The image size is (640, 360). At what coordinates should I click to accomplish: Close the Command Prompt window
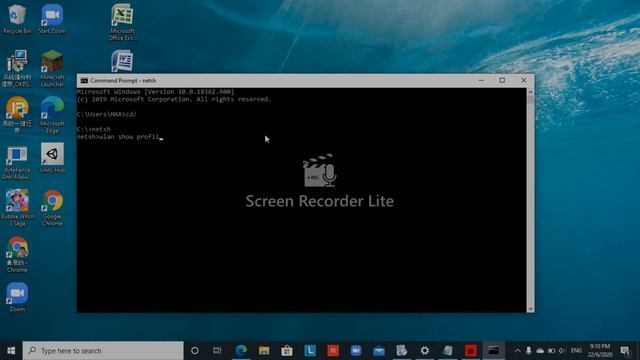[x=524, y=80]
